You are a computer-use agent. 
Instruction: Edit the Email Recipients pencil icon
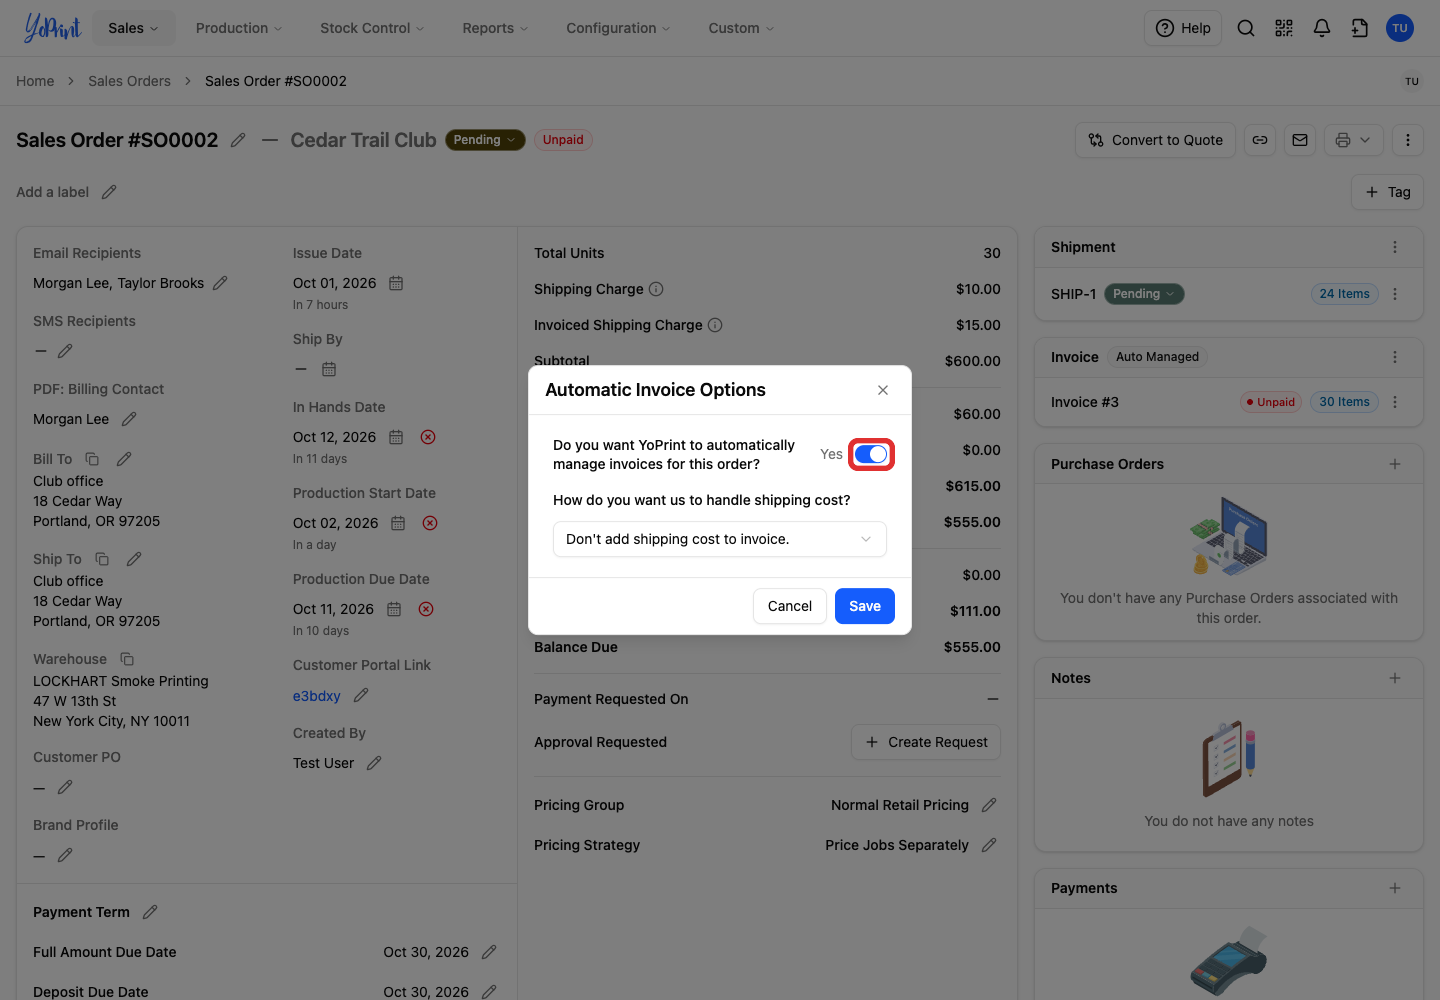[x=220, y=283]
